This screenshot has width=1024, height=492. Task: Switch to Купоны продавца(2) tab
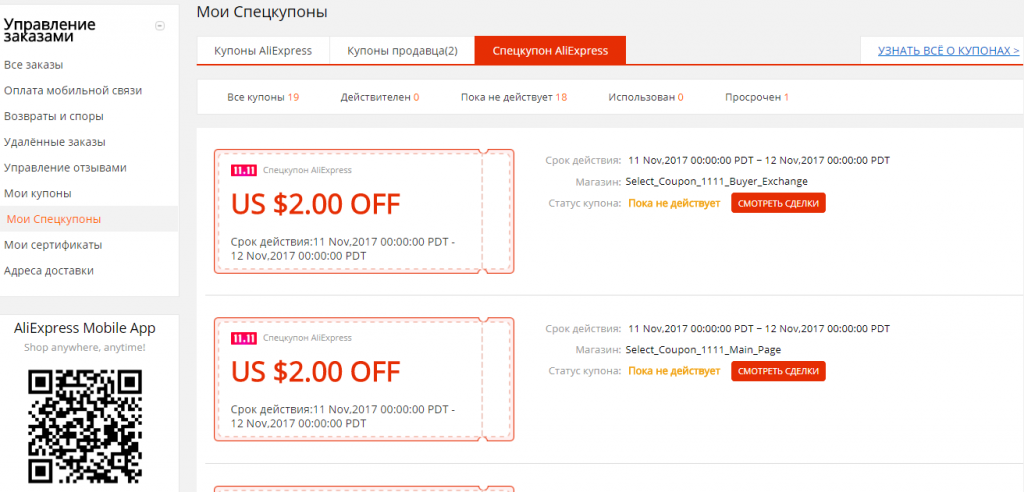[x=402, y=51]
